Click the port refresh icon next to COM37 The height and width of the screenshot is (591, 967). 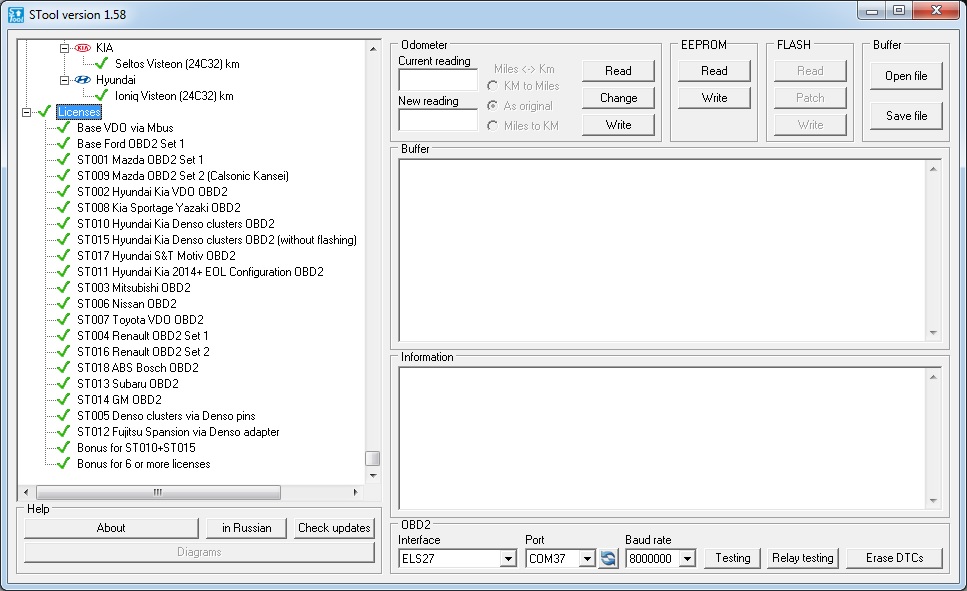tap(608, 558)
